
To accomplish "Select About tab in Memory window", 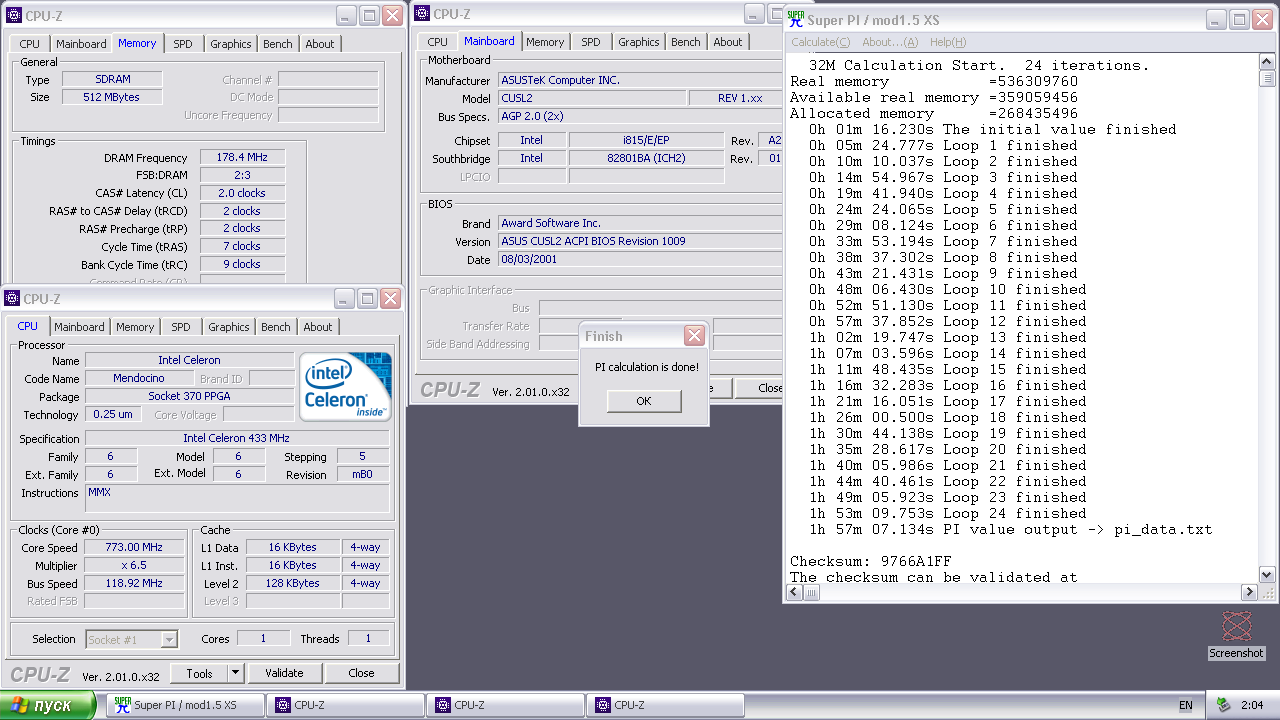I will (x=320, y=44).
